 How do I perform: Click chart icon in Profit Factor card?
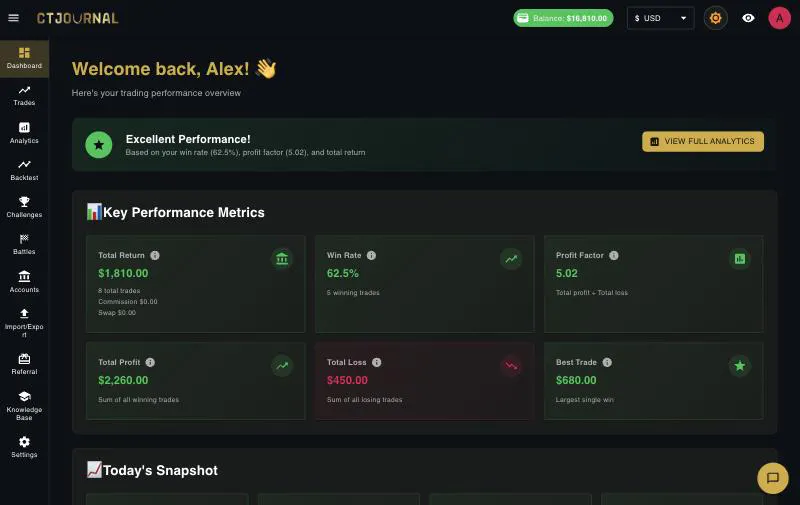[x=740, y=259]
